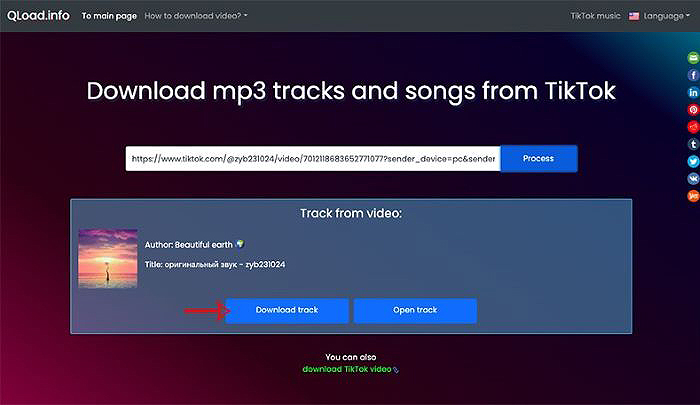Share page on Tumblr
Screen dimensions: 700x405
point(693,144)
